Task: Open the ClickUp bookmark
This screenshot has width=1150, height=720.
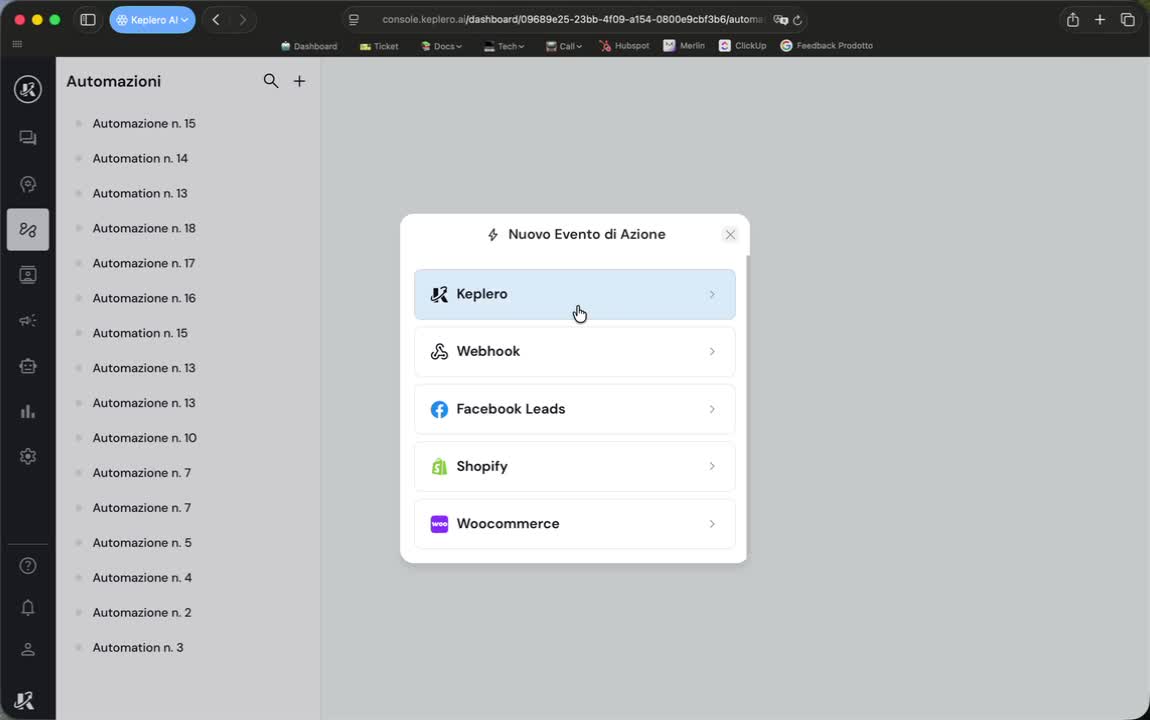Action: [x=742, y=45]
